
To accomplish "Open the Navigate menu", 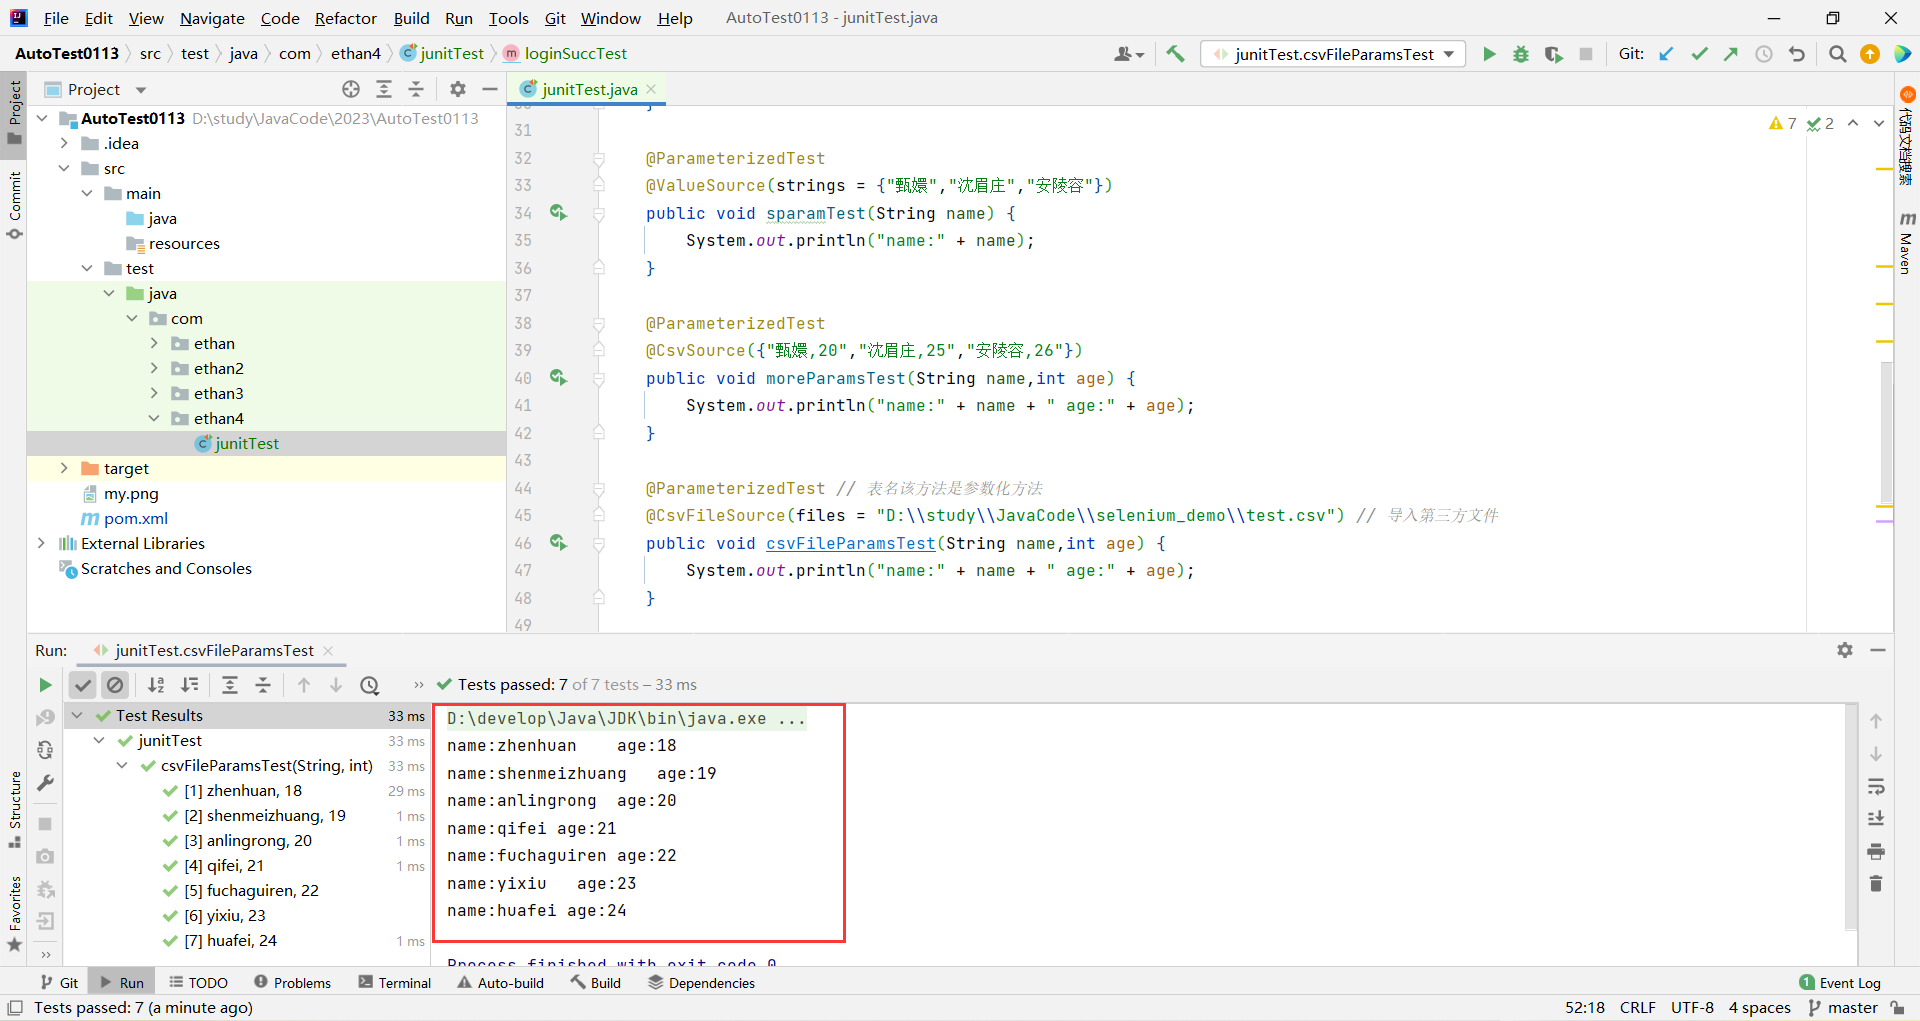I will 212,18.
